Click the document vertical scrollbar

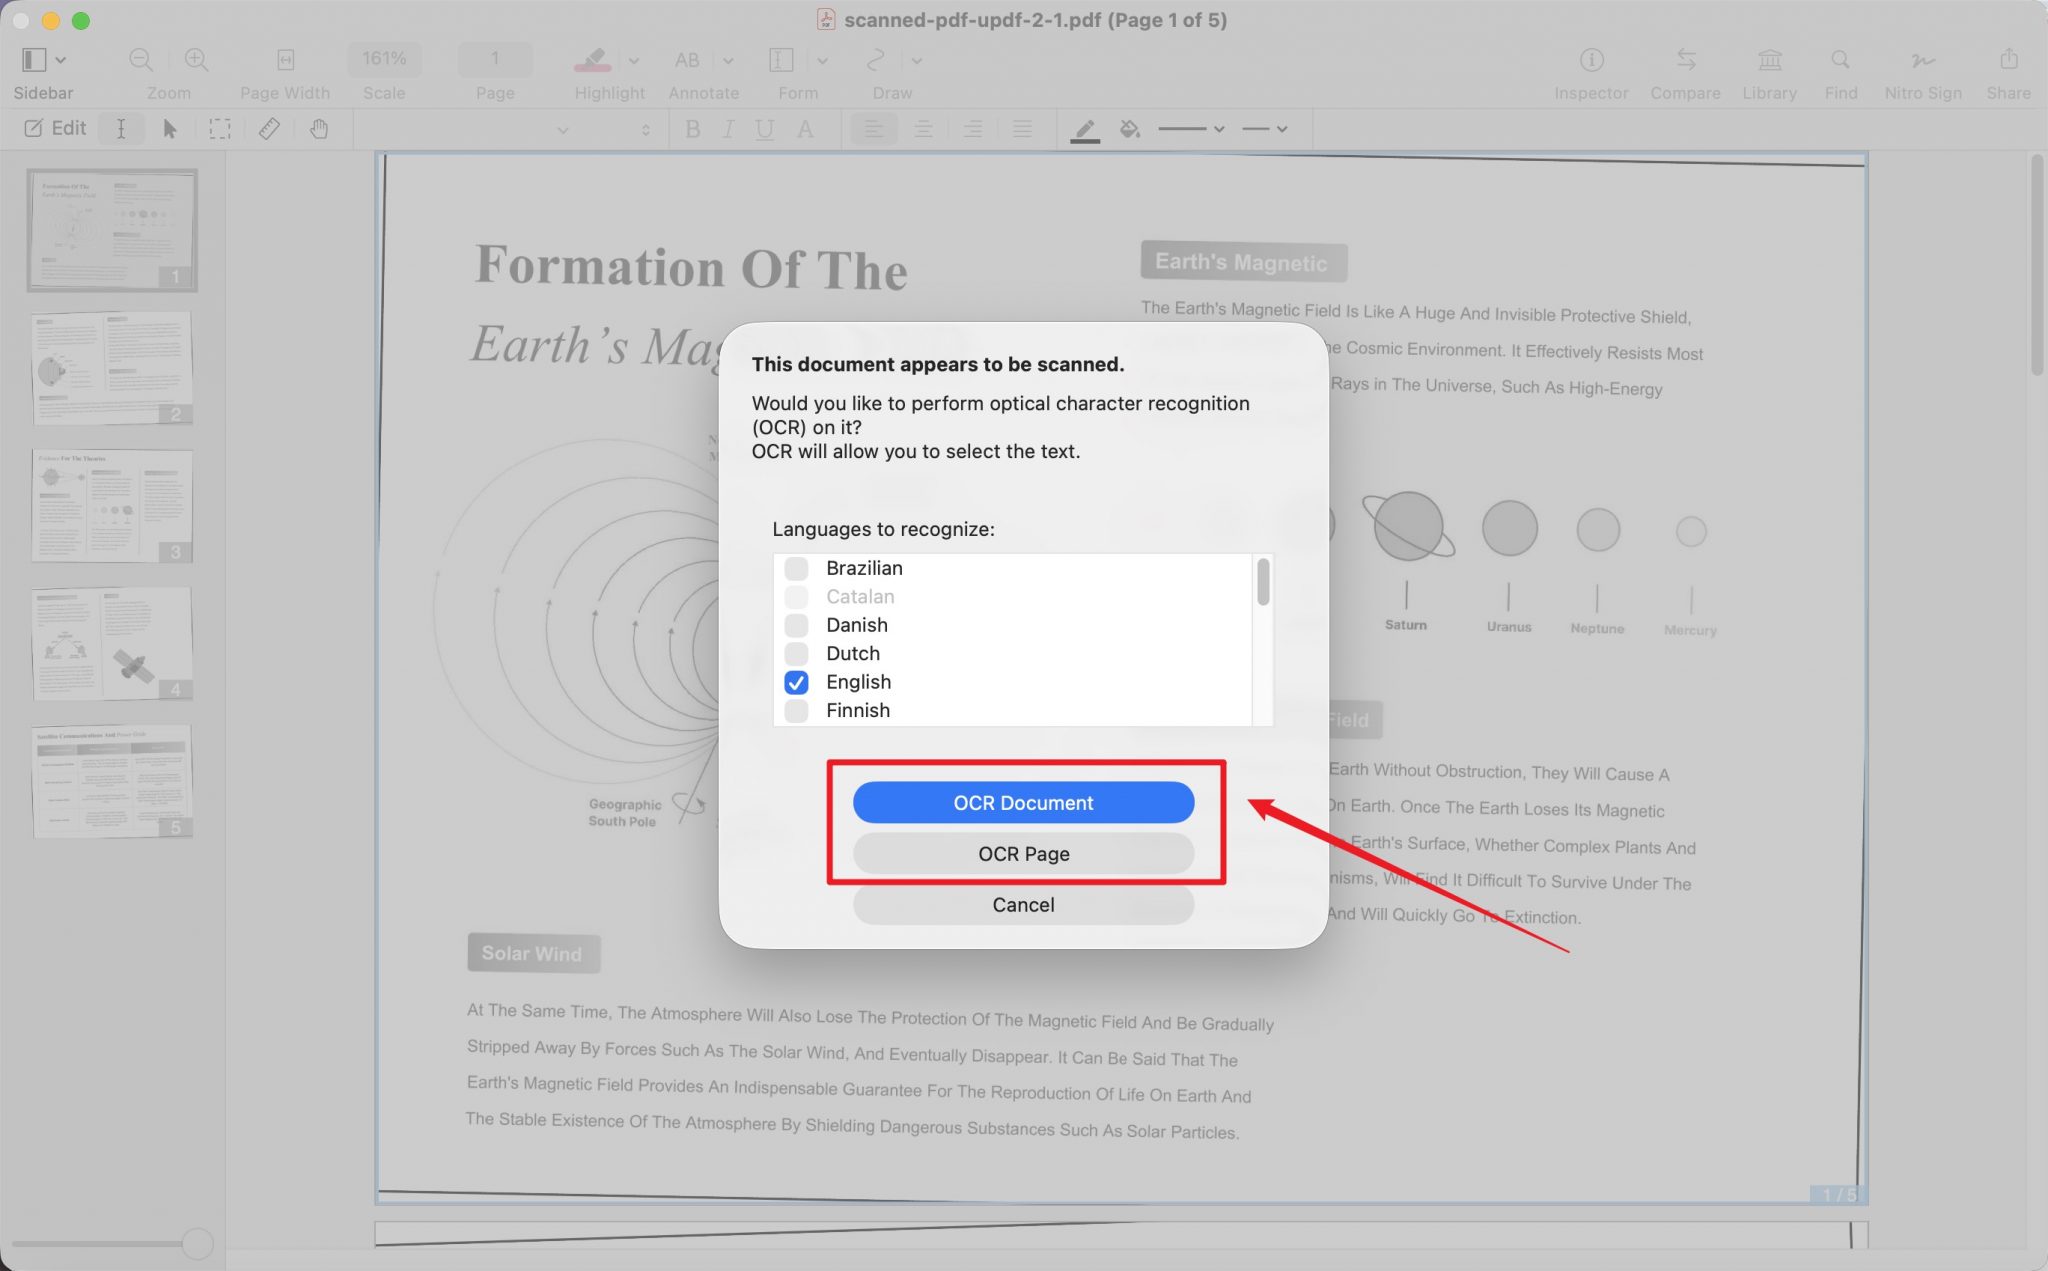(2037, 265)
